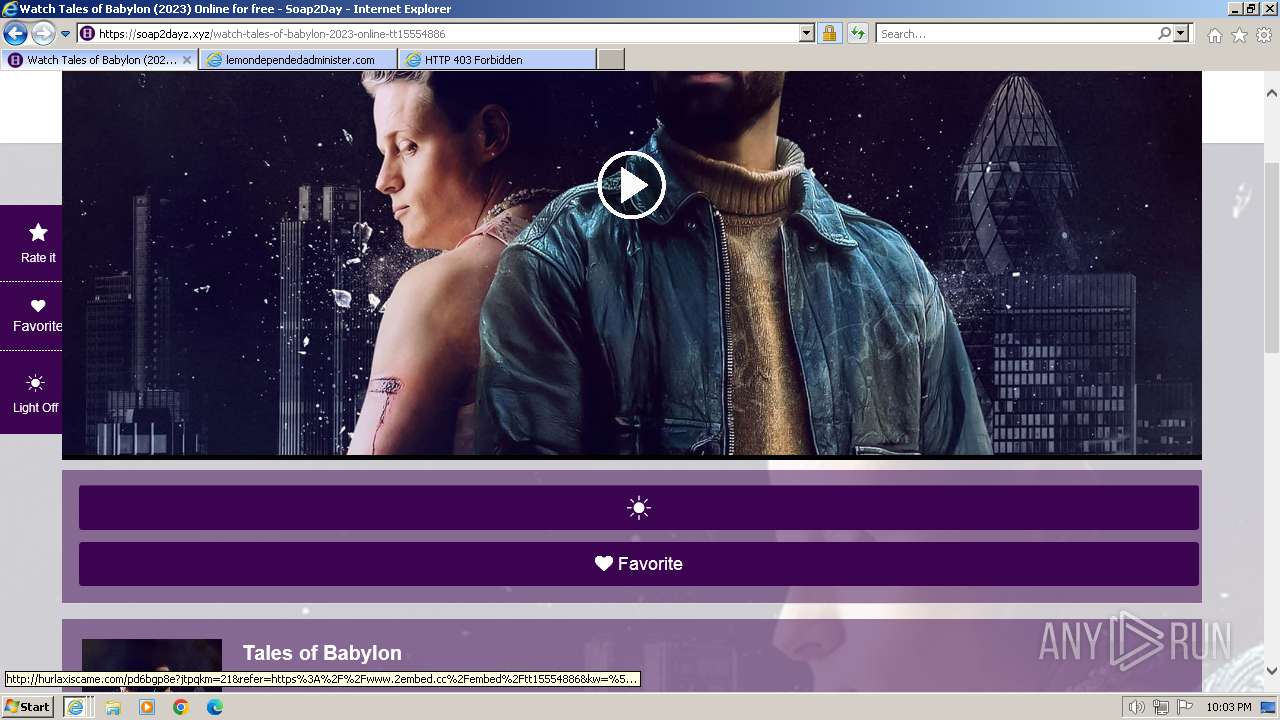
Task: Switch to the Watch Tales of Babylon tab
Action: (100, 60)
